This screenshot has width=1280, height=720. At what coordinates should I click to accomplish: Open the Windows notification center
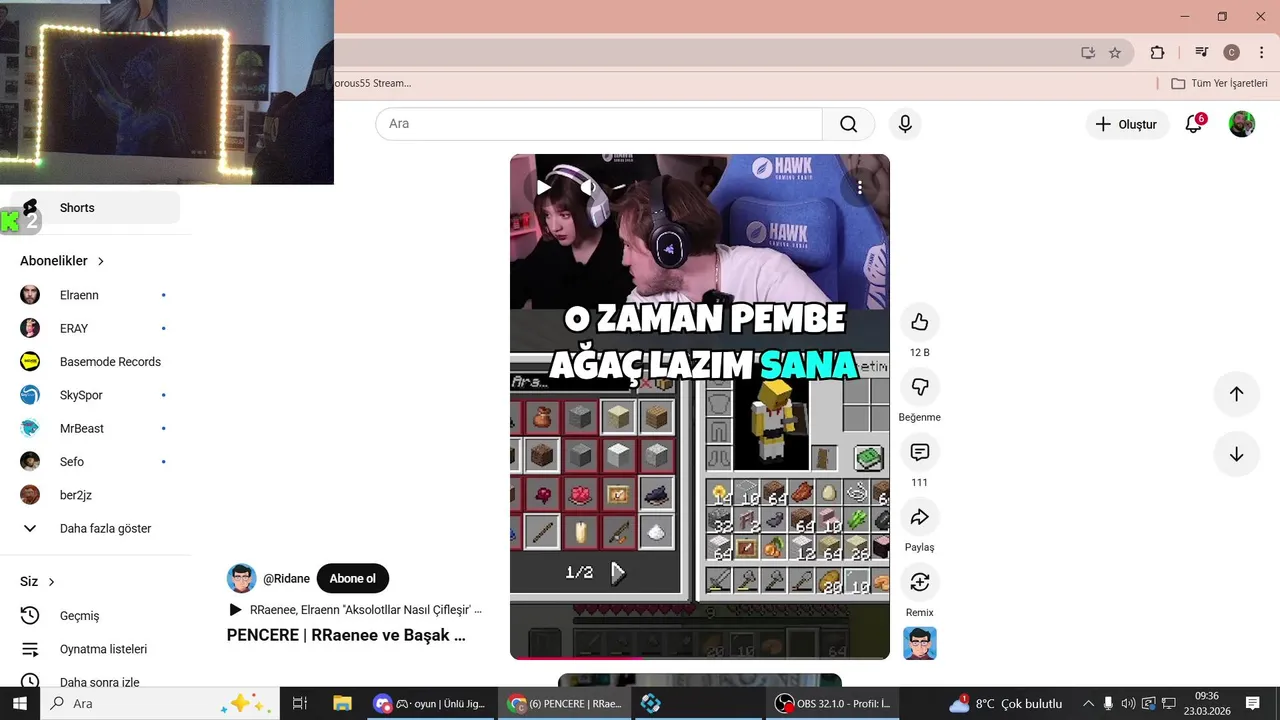tap(1252, 704)
